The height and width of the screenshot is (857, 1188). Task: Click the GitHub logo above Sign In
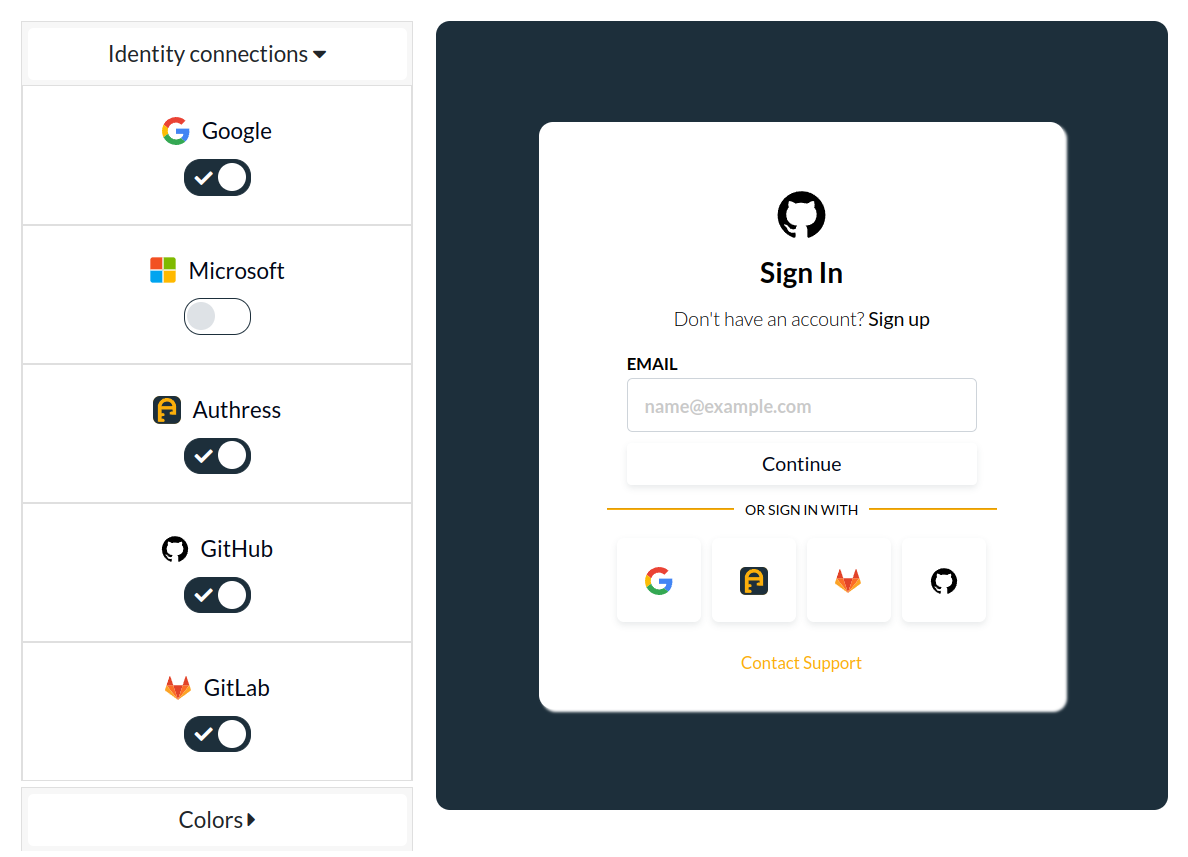[x=801, y=214]
